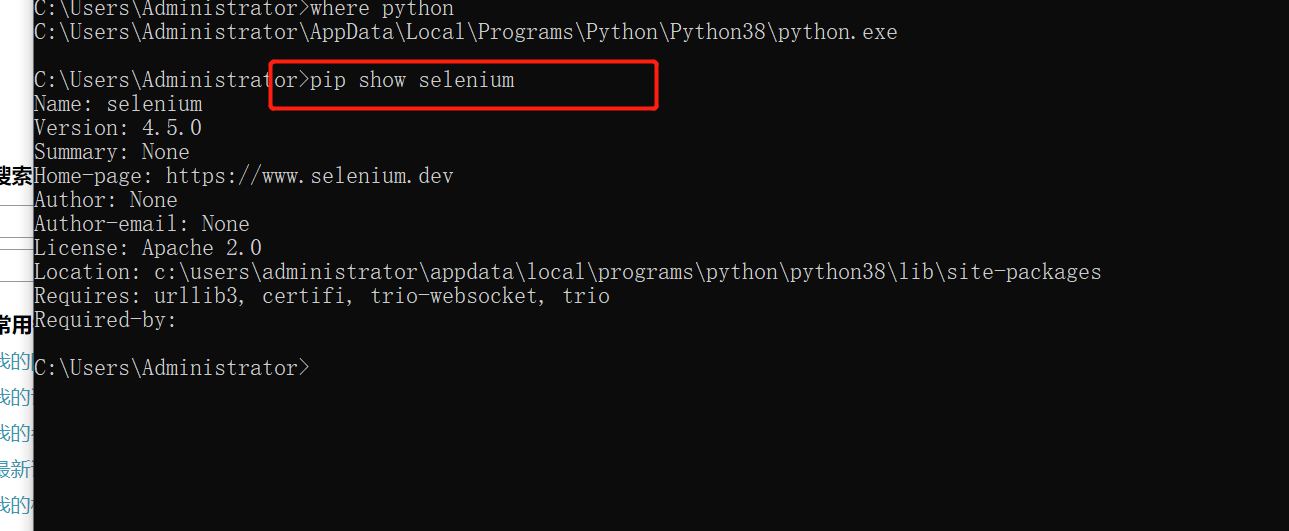Click the python.exe path output line
The image size is (1289, 531).
465,32
